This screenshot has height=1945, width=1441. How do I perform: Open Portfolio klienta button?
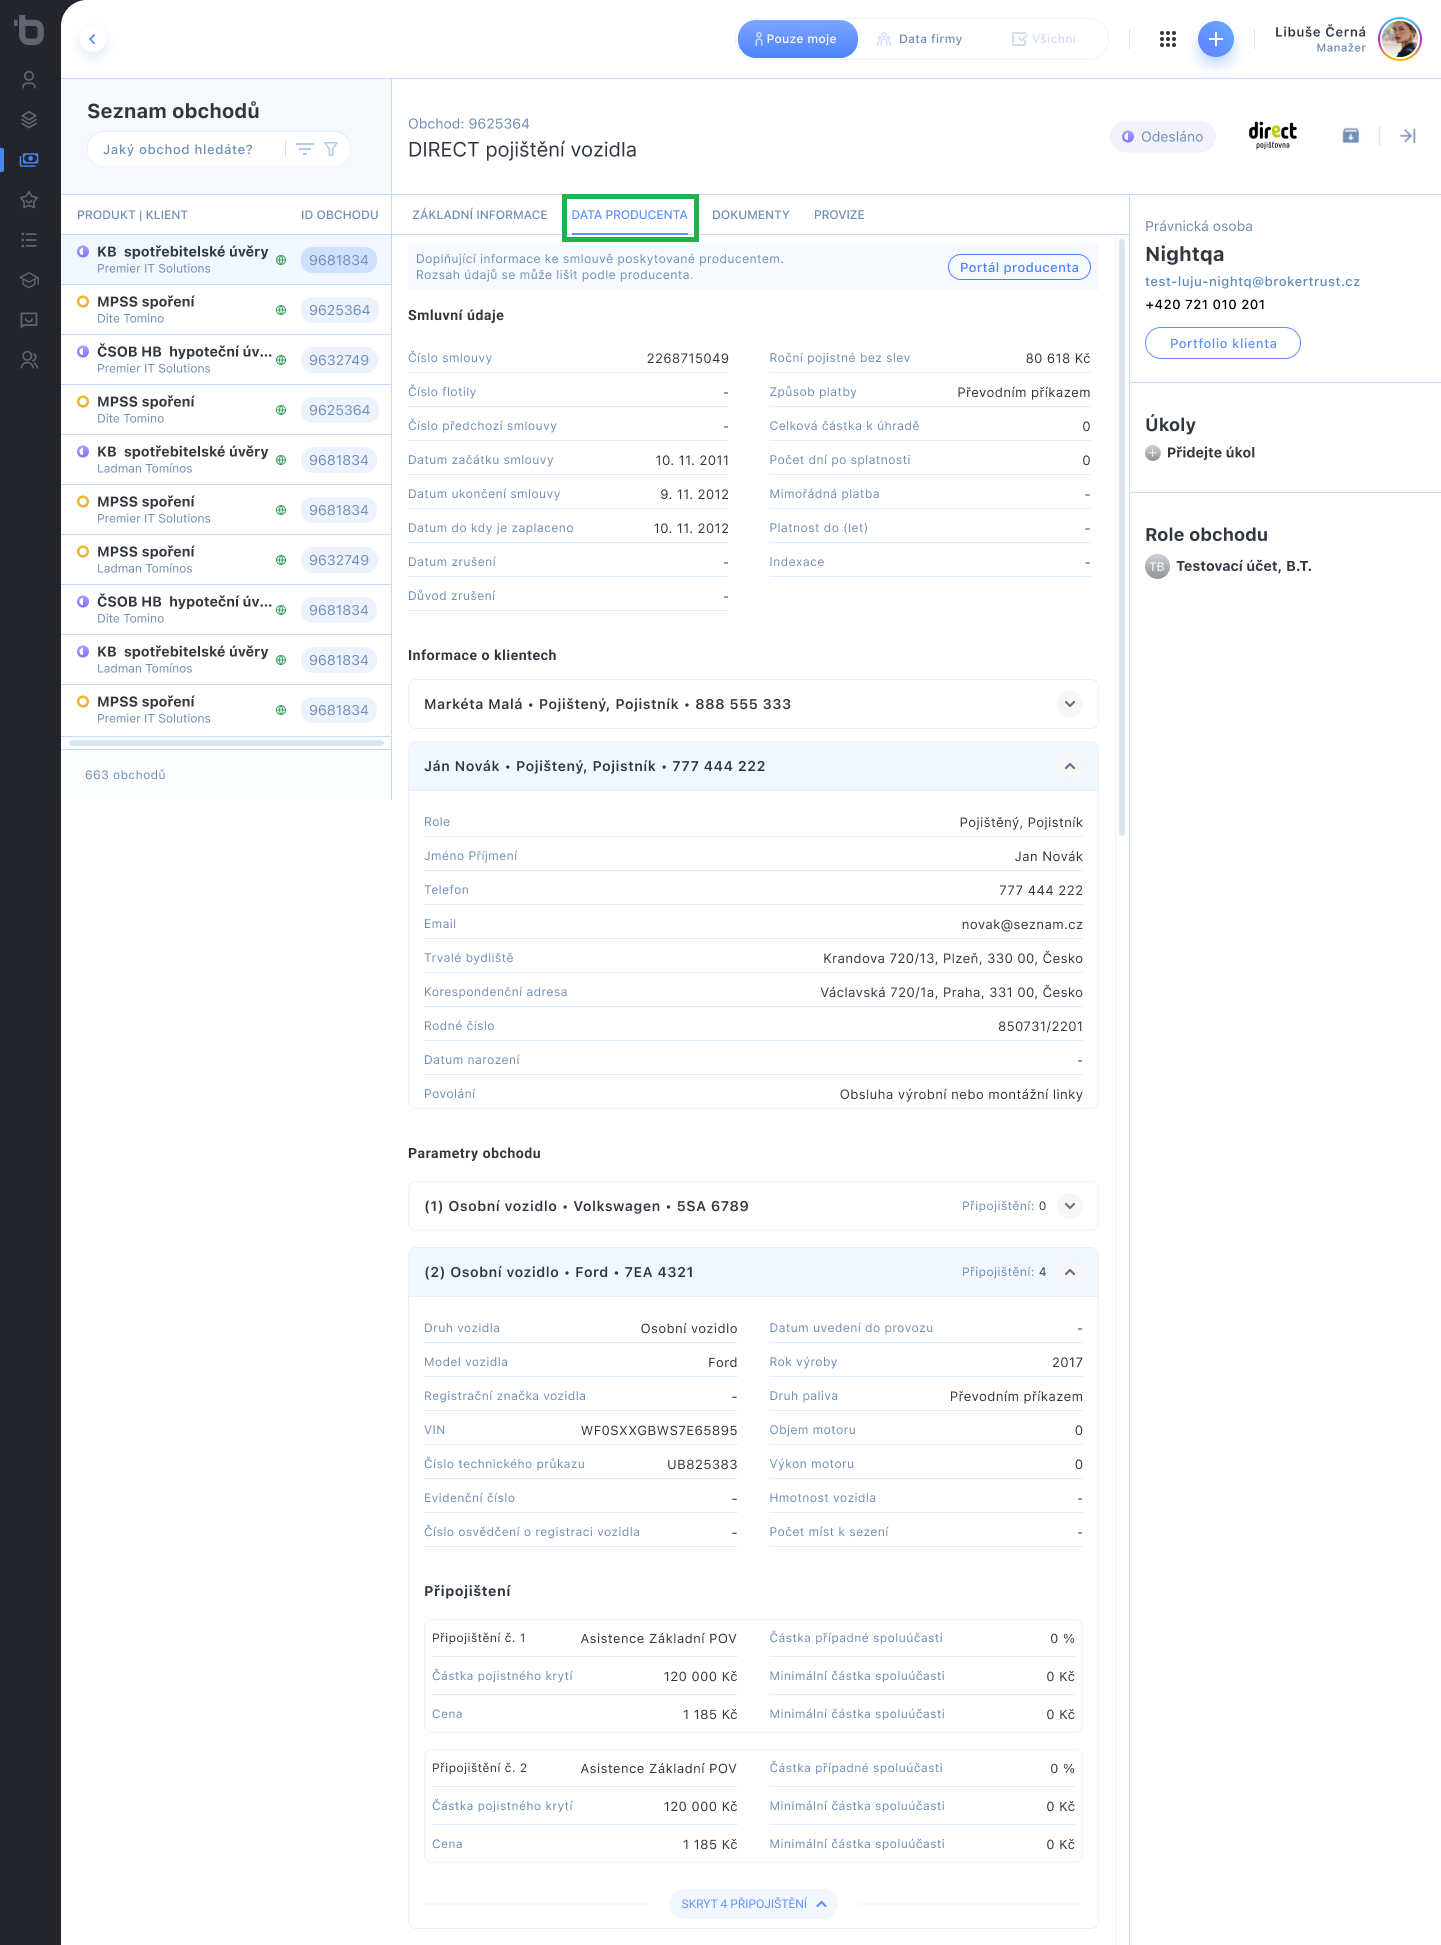click(1223, 343)
